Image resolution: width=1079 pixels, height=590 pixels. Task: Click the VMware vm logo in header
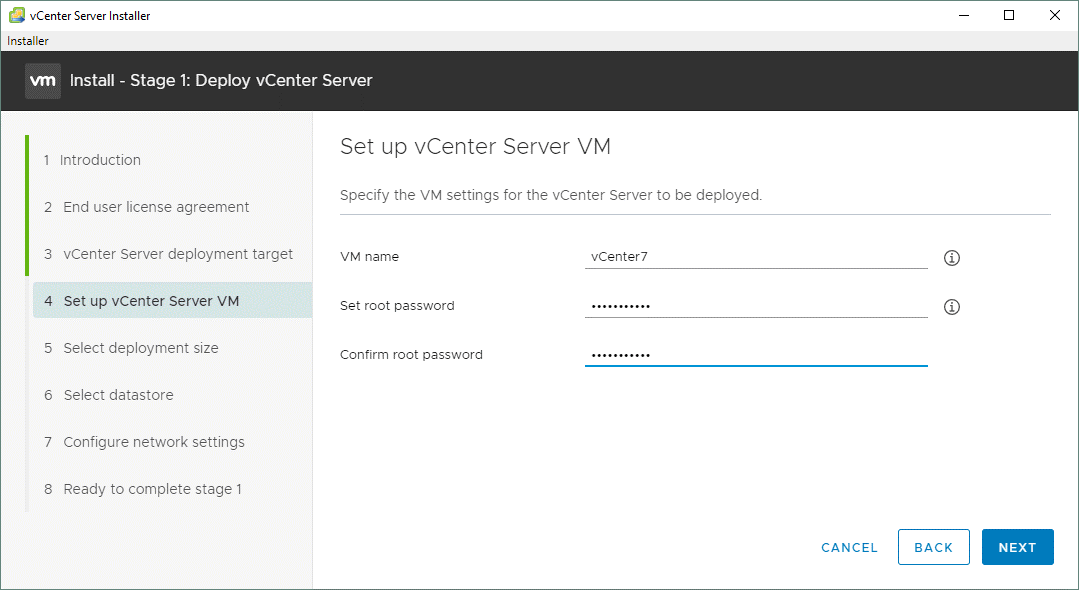tap(43, 81)
